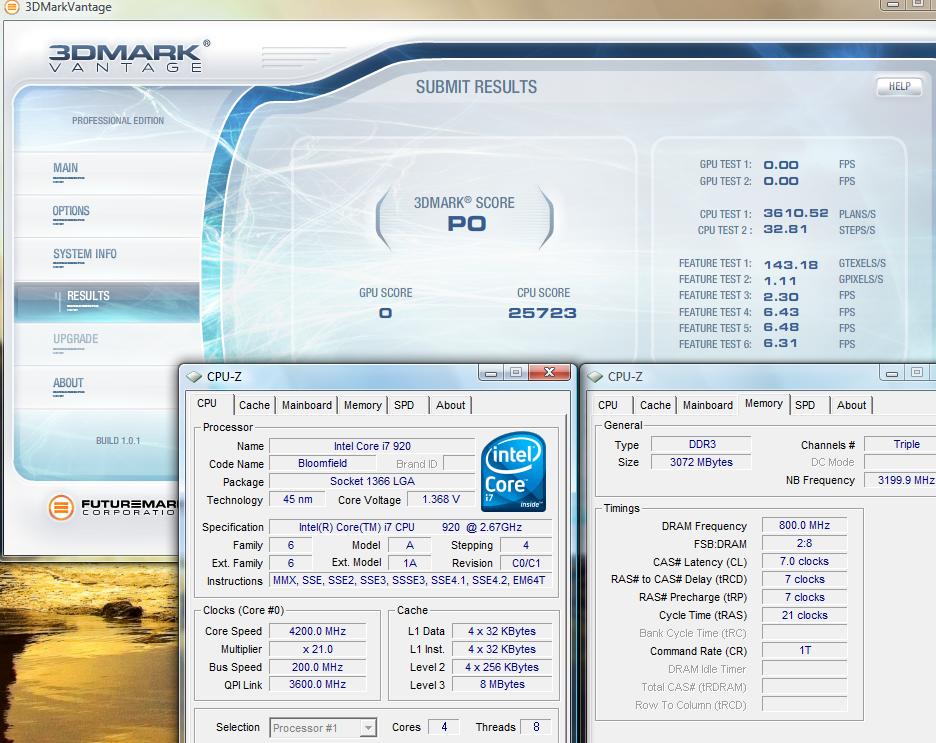Select Memory tab in right CPU-Z window
This screenshot has width=936, height=743.
click(763, 403)
